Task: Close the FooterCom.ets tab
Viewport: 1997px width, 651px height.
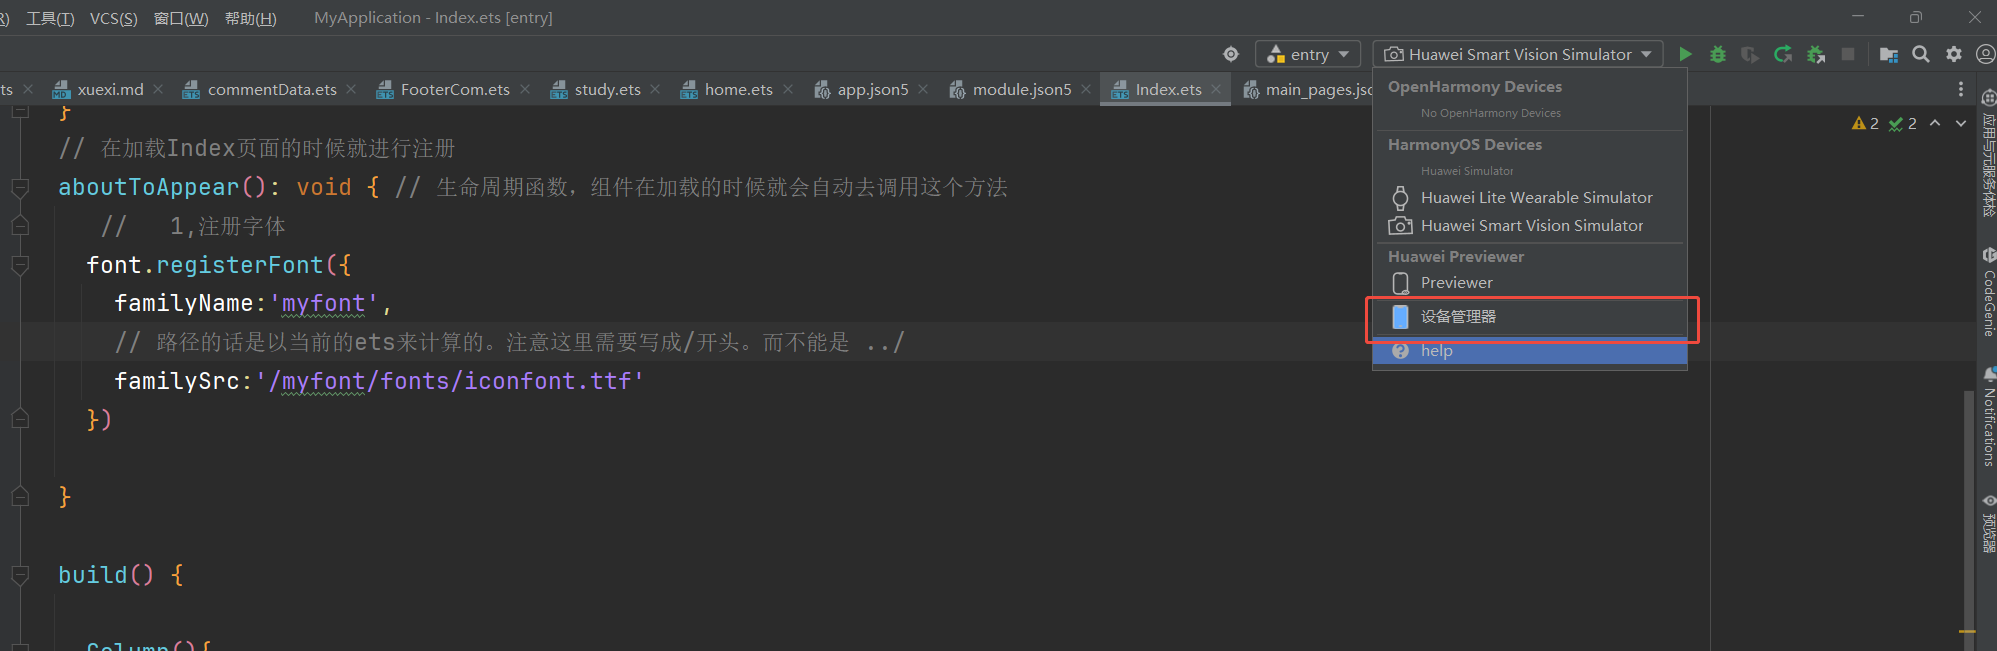Action: click(x=525, y=89)
